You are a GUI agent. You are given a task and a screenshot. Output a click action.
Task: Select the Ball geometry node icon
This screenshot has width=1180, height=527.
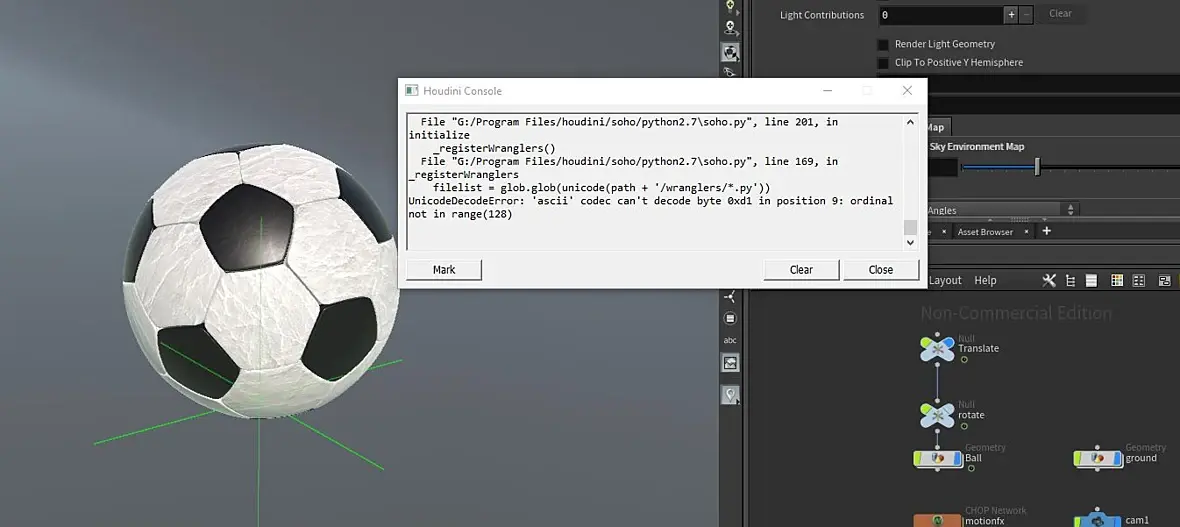(938, 457)
